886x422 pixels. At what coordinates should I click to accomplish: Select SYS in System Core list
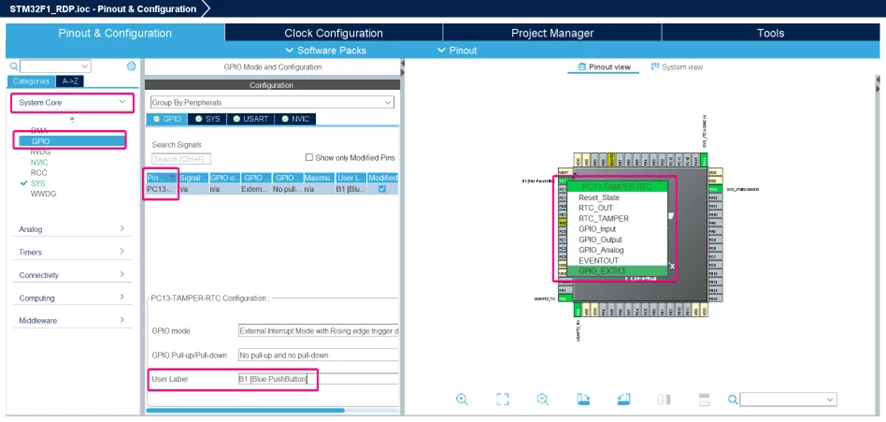point(38,183)
